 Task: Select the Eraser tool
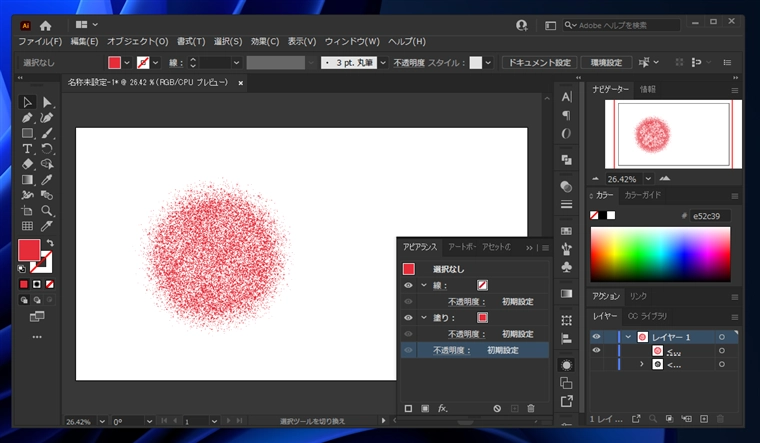pos(27,164)
